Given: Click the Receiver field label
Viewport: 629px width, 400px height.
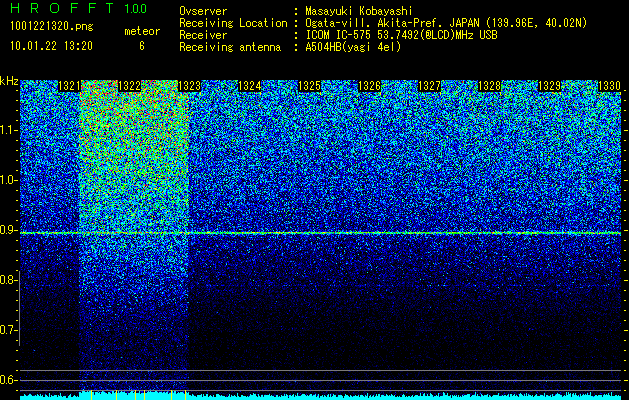Looking at the screenshot, I should [203, 35].
